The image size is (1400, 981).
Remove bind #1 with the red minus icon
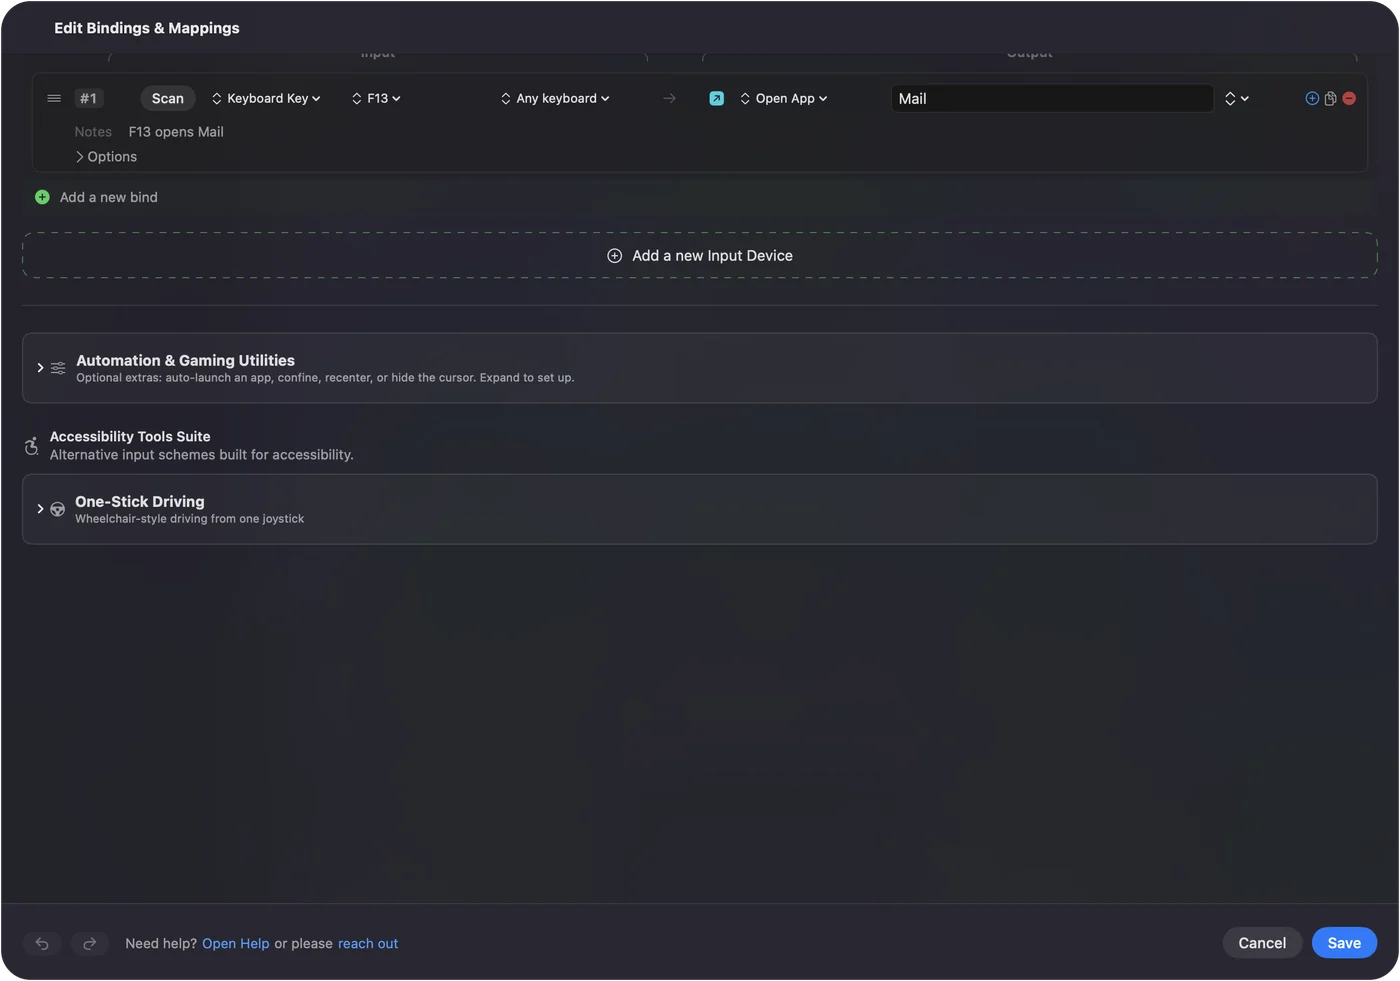click(1349, 98)
